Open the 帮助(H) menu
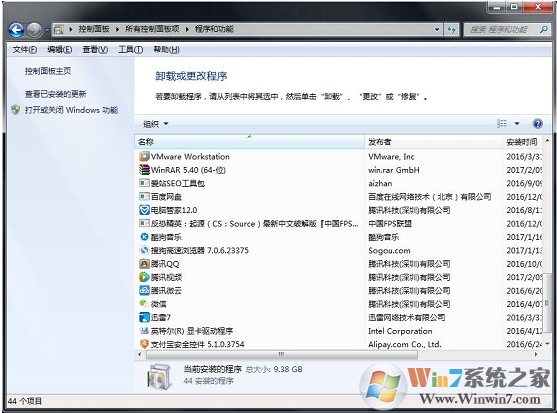The height and width of the screenshot is (413, 557). (x=166, y=50)
